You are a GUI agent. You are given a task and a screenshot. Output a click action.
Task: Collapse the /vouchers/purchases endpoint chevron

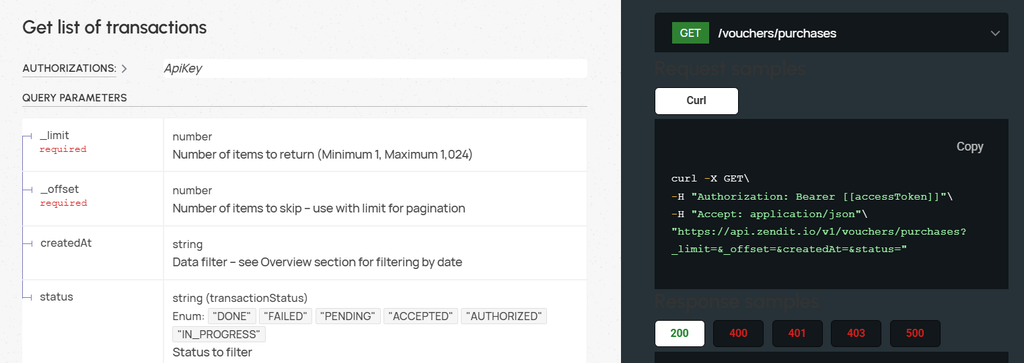pos(995,33)
